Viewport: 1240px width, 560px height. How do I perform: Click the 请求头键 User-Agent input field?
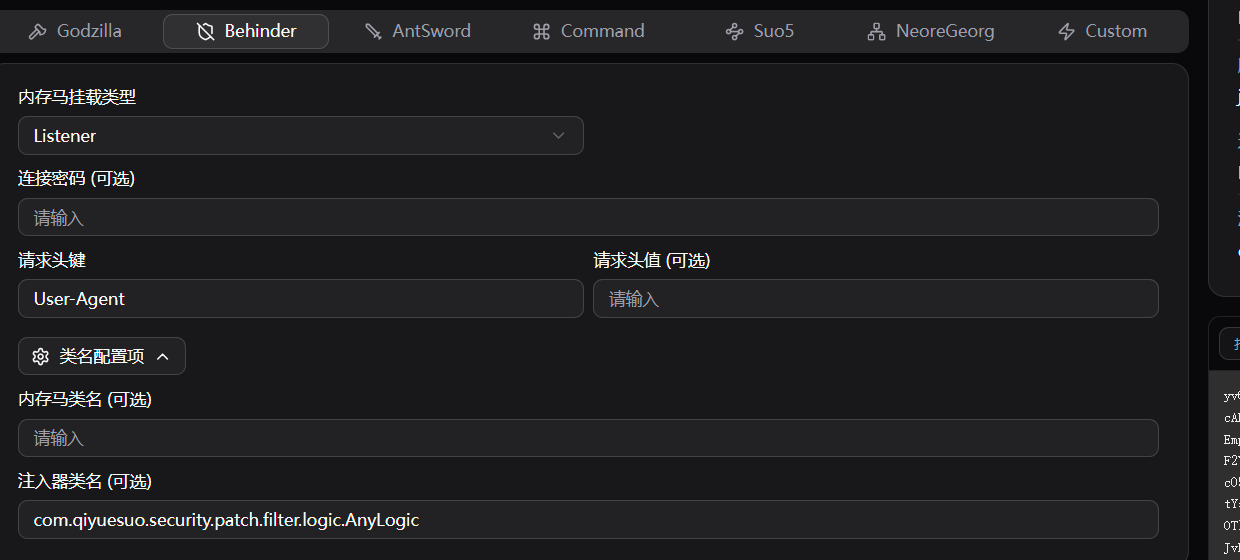click(300, 299)
